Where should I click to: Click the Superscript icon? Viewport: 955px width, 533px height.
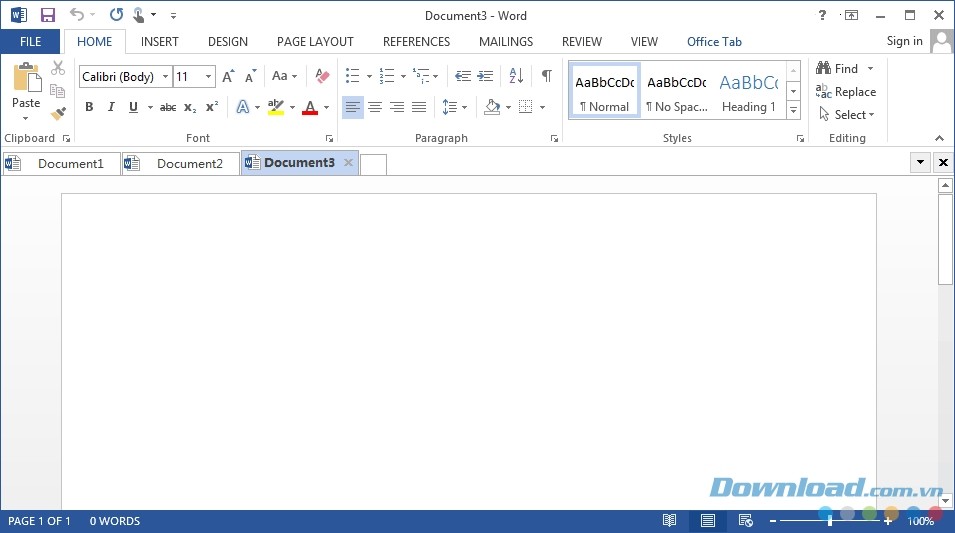point(211,107)
